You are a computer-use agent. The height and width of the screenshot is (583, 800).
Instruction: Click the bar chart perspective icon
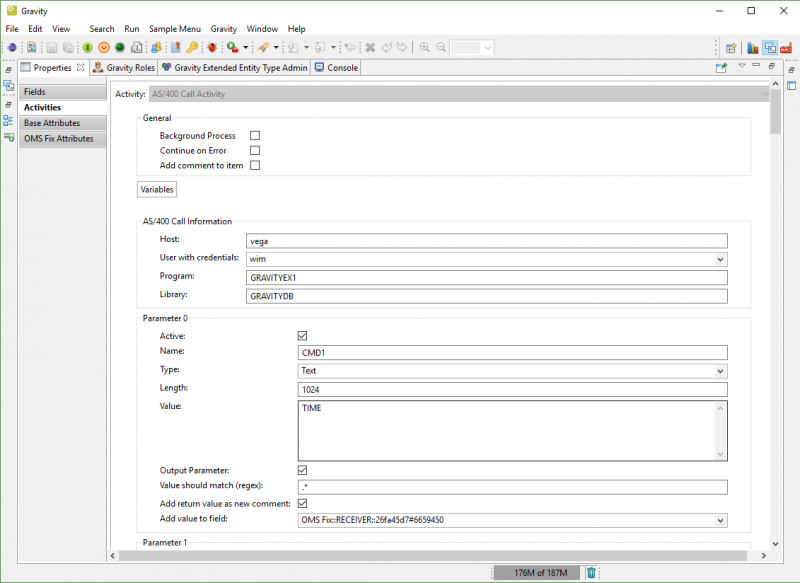point(751,47)
